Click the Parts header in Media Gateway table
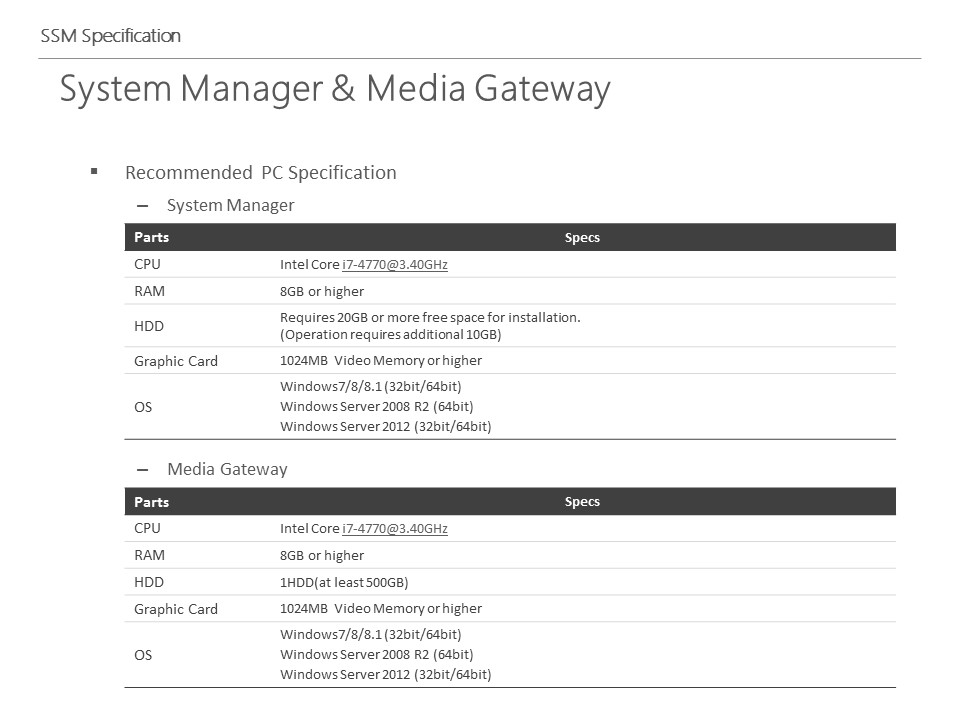 click(x=152, y=502)
